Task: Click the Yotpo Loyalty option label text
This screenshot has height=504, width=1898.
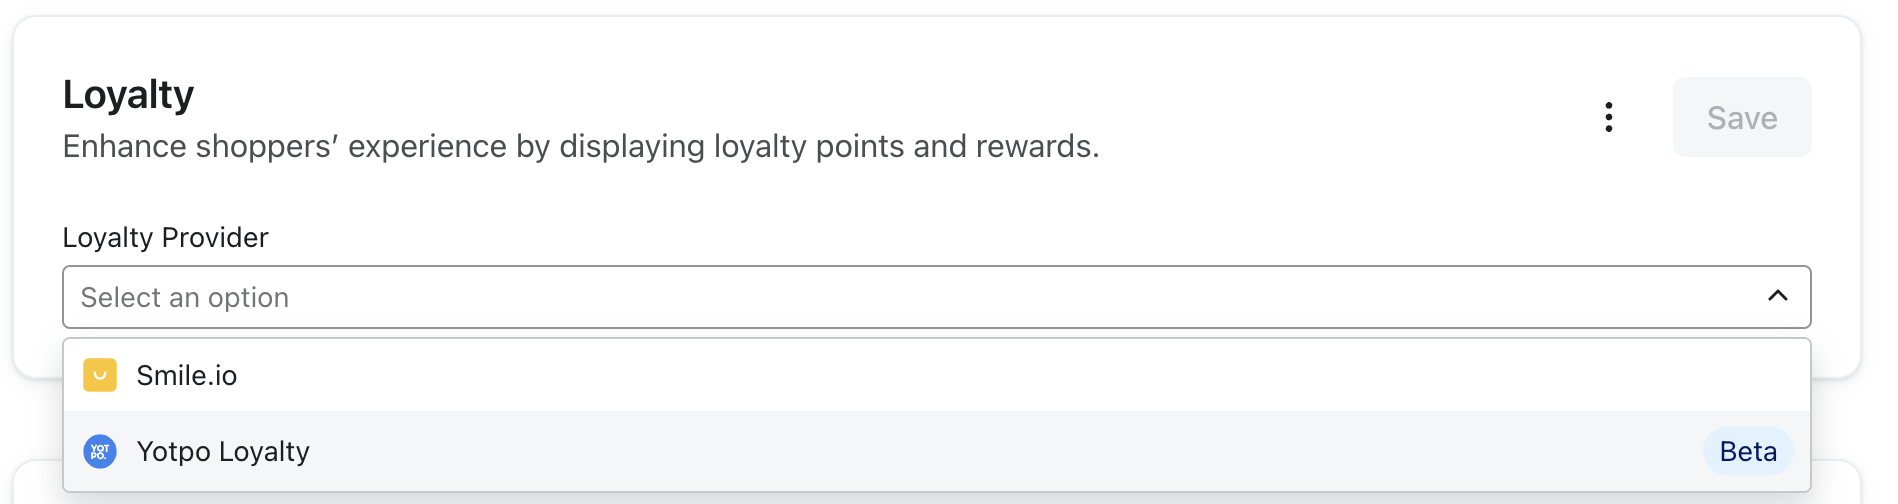Action: tap(223, 452)
